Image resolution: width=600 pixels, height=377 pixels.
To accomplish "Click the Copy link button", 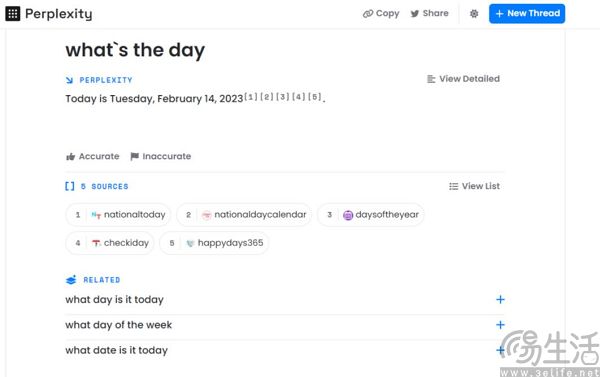I will [x=381, y=13].
